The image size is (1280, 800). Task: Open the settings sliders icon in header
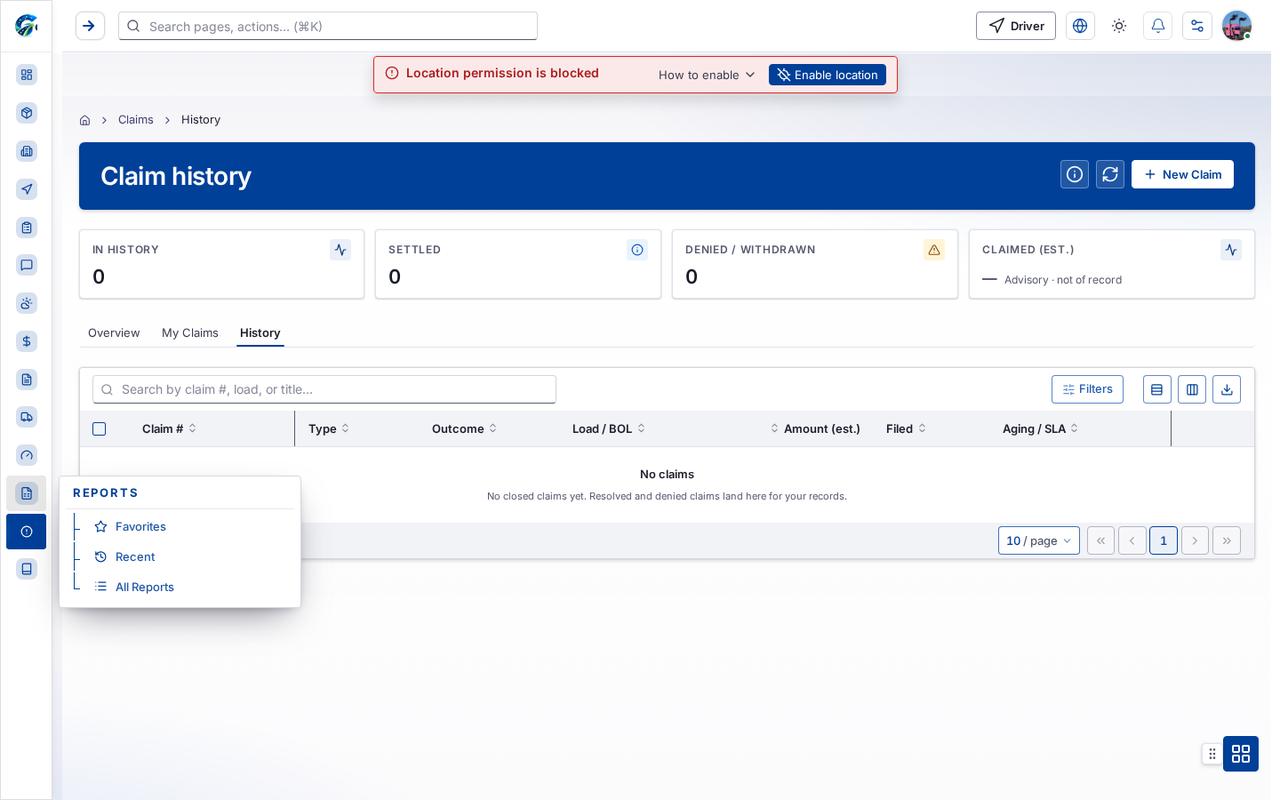click(1197, 26)
